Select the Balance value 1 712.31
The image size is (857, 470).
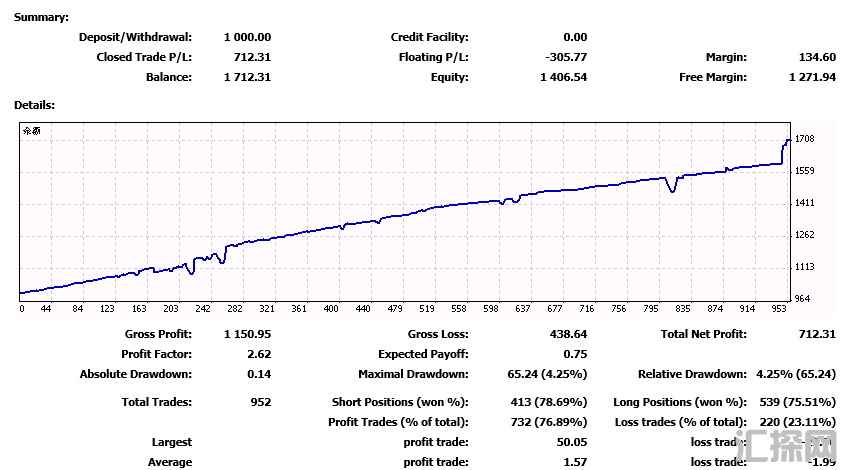click(x=247, y=77)
